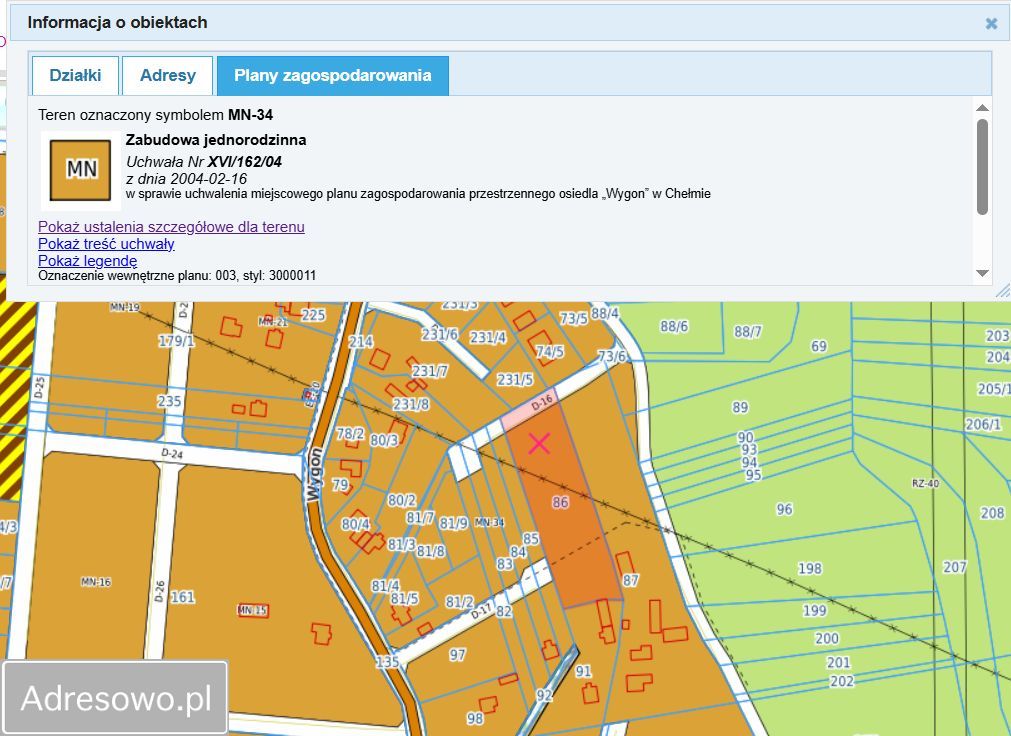
Task: Click the MN-16 zone label
Action: coord(96,582)
